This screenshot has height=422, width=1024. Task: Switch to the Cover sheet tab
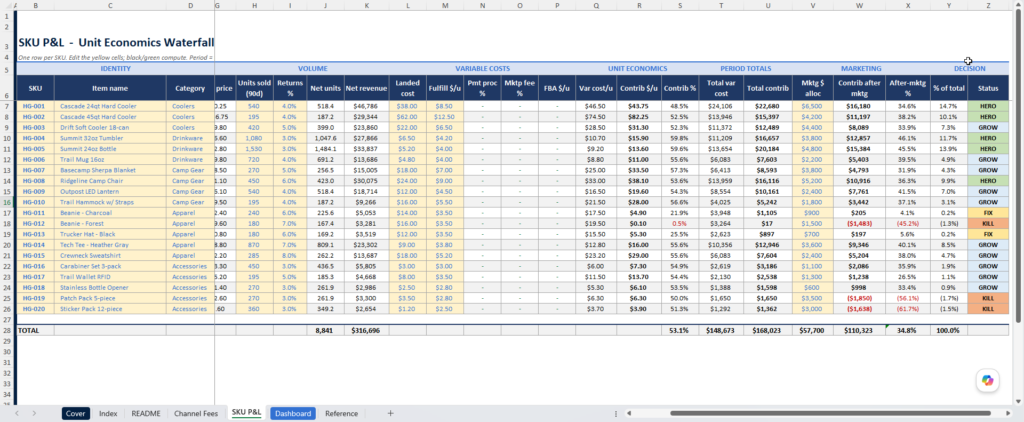(76, 414)
